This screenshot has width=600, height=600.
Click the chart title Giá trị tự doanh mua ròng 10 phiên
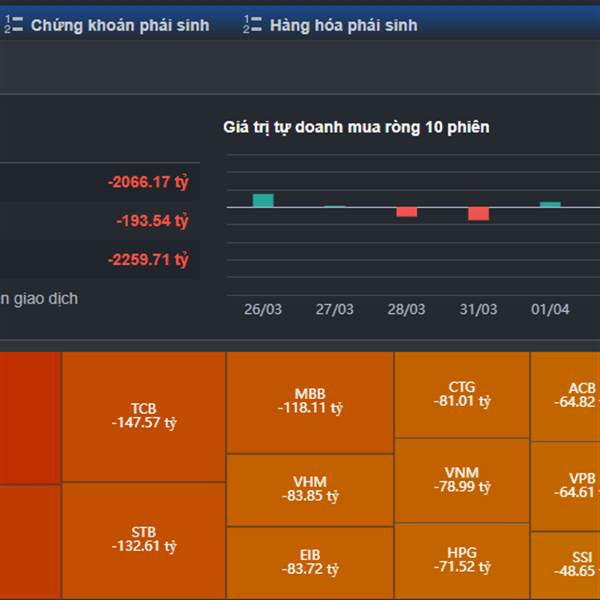356,127
